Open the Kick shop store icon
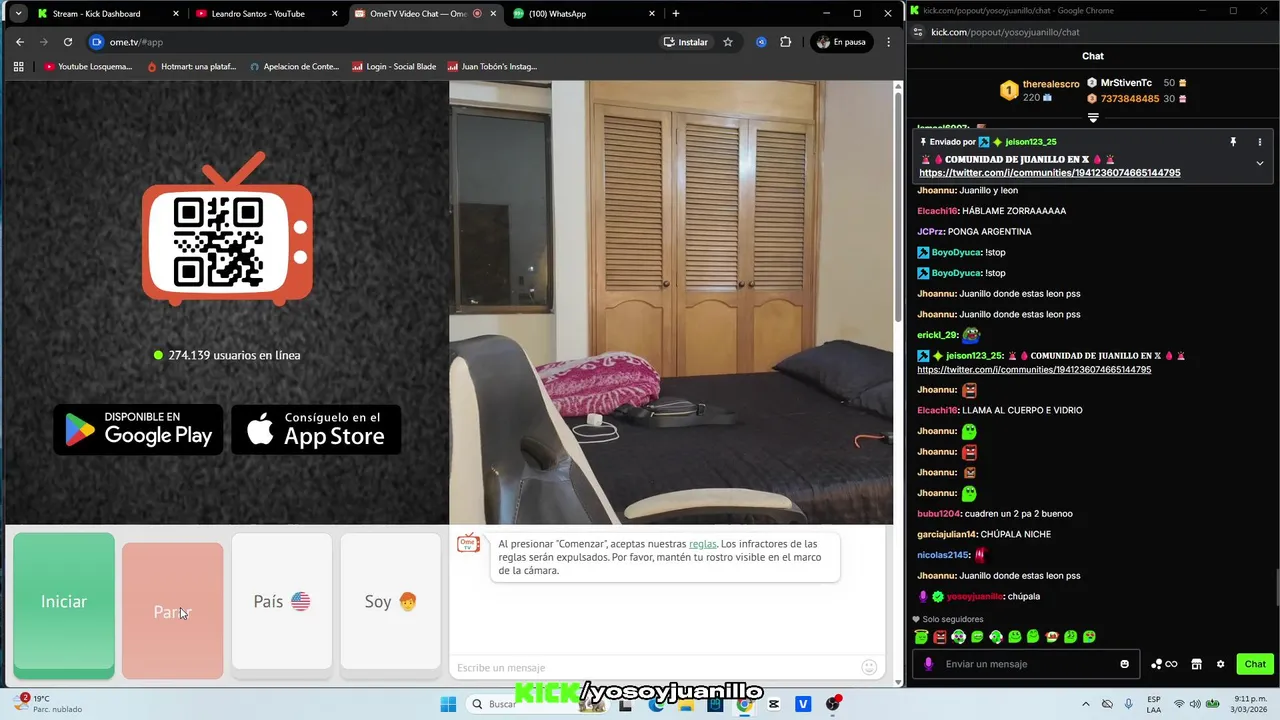The image size is (1280, 720). [x=1197, y=664]
